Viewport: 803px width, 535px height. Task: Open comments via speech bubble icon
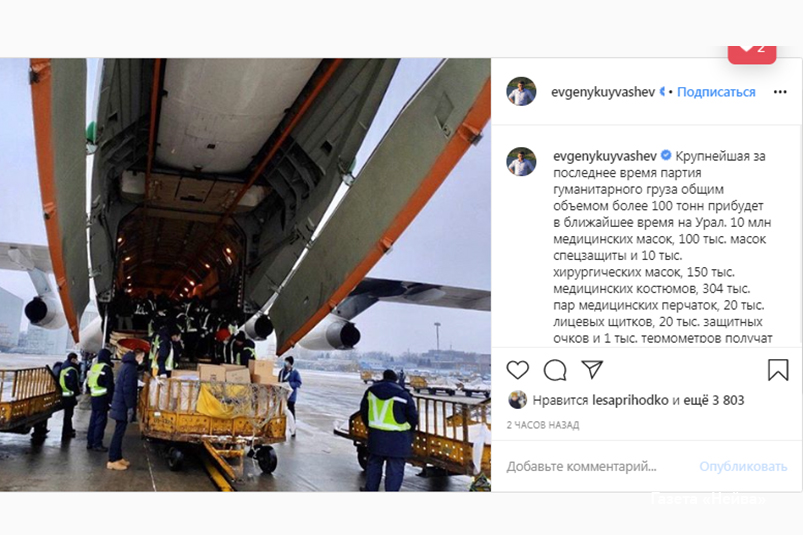[x=555, y=370]
